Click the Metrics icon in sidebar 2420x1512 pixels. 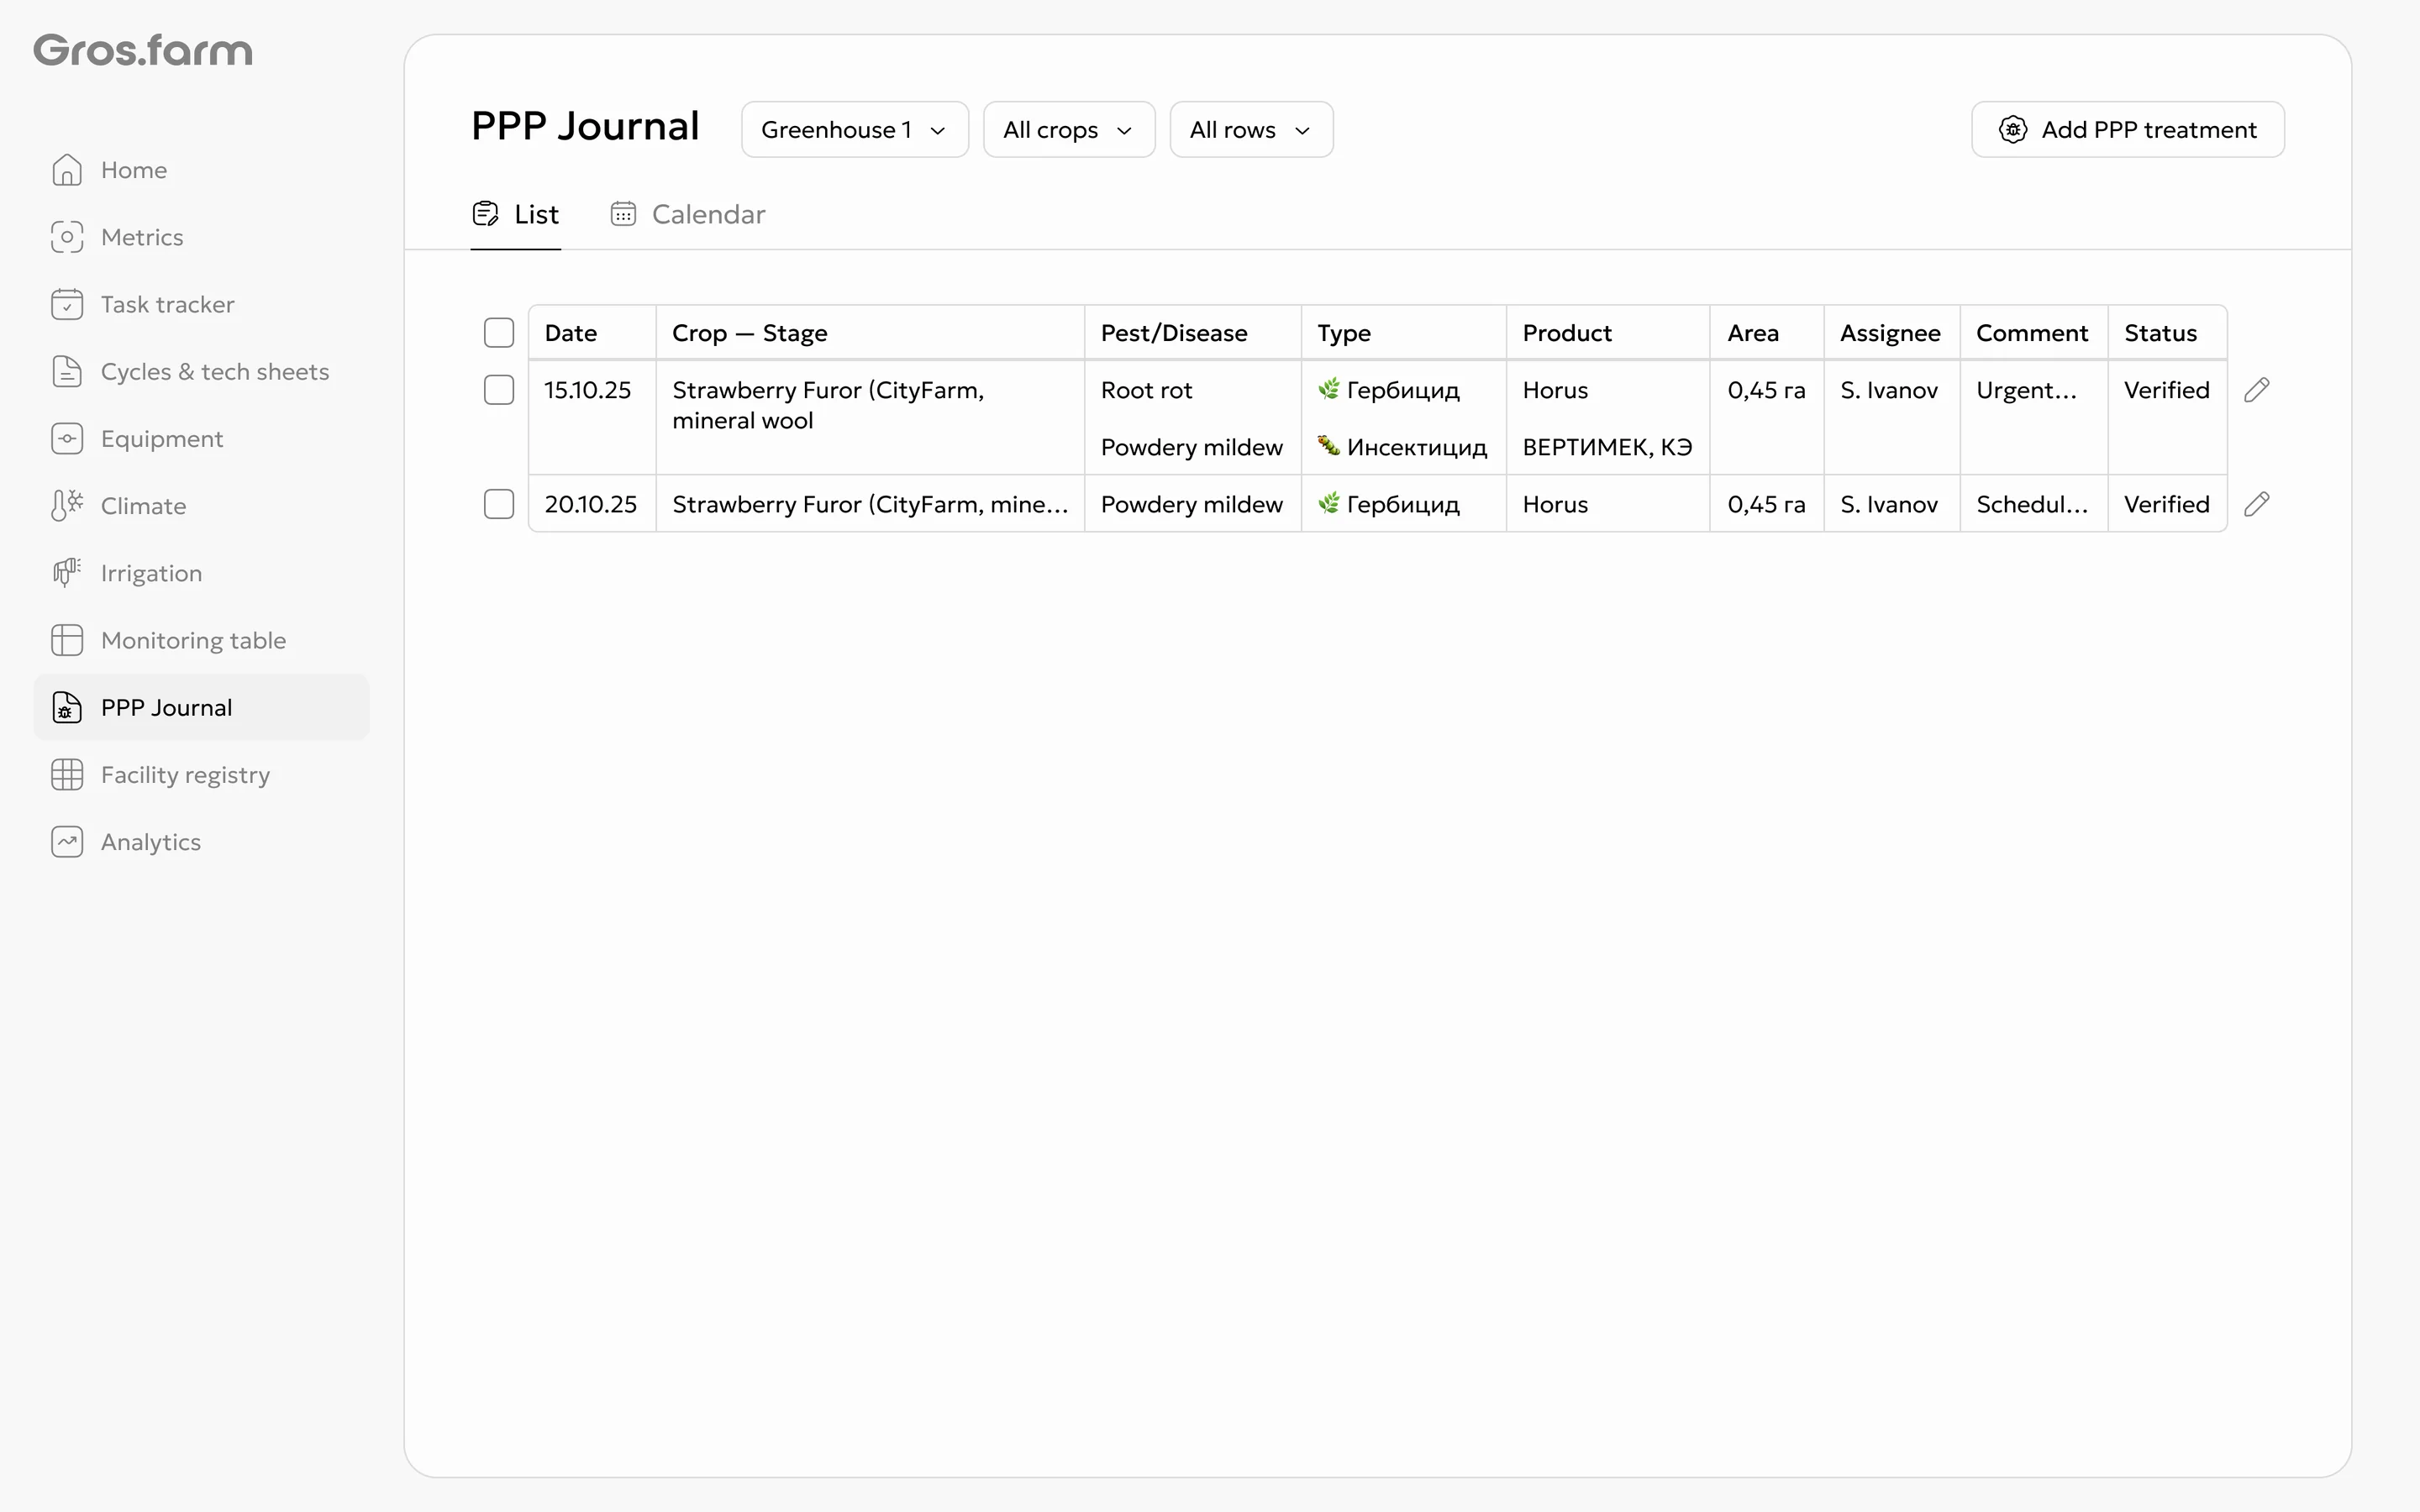pyautogui.click(x=67, y=237)
